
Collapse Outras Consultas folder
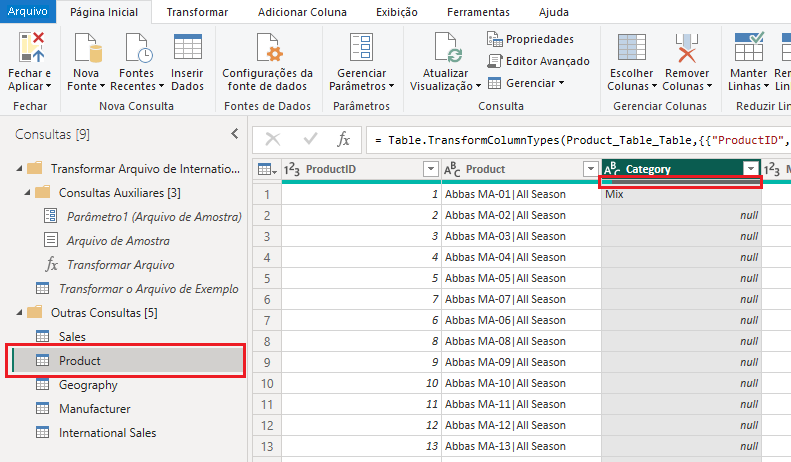coord(19,313)
